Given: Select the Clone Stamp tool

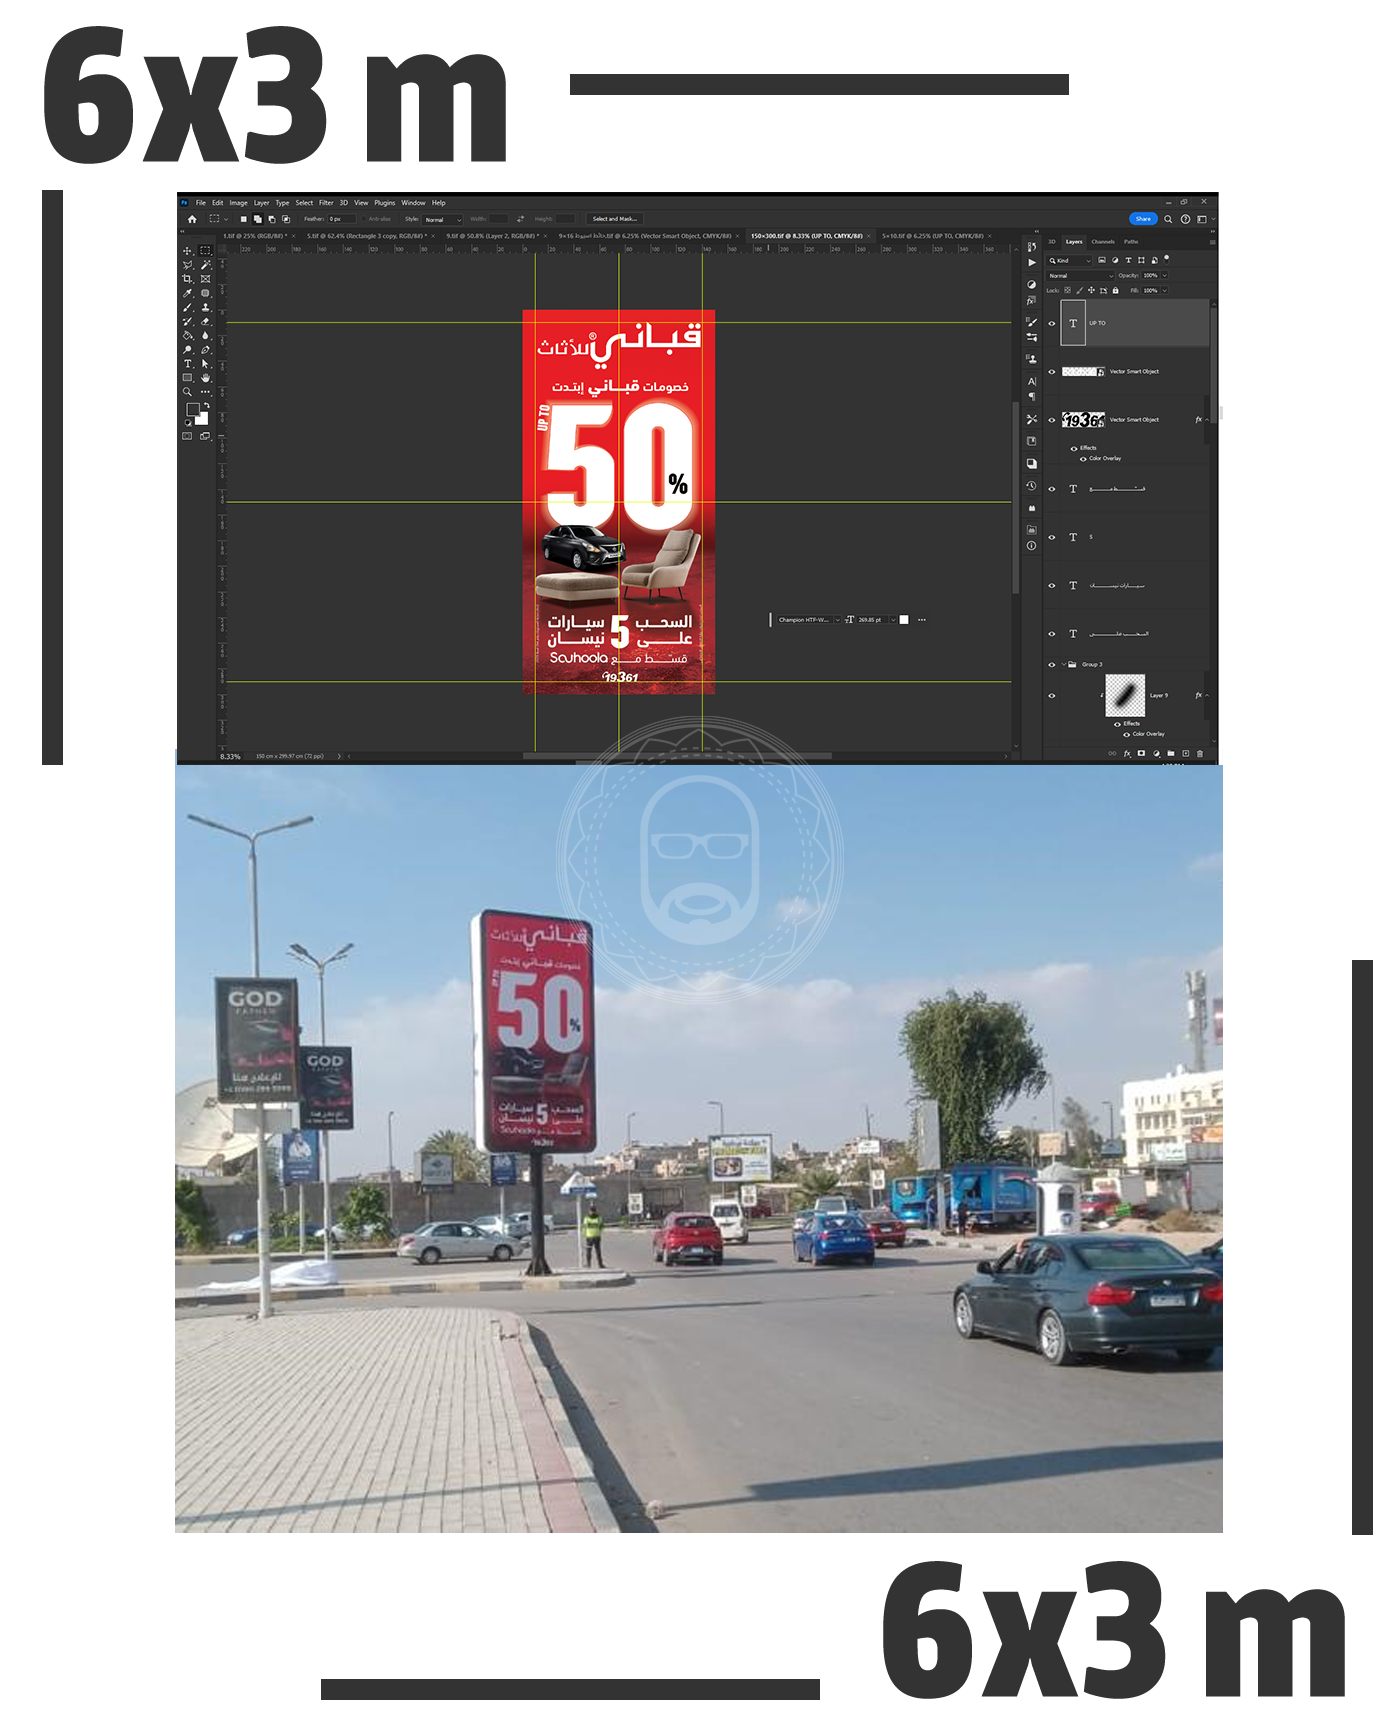Looking at the screenshot, I should click(x=205, y=307).
